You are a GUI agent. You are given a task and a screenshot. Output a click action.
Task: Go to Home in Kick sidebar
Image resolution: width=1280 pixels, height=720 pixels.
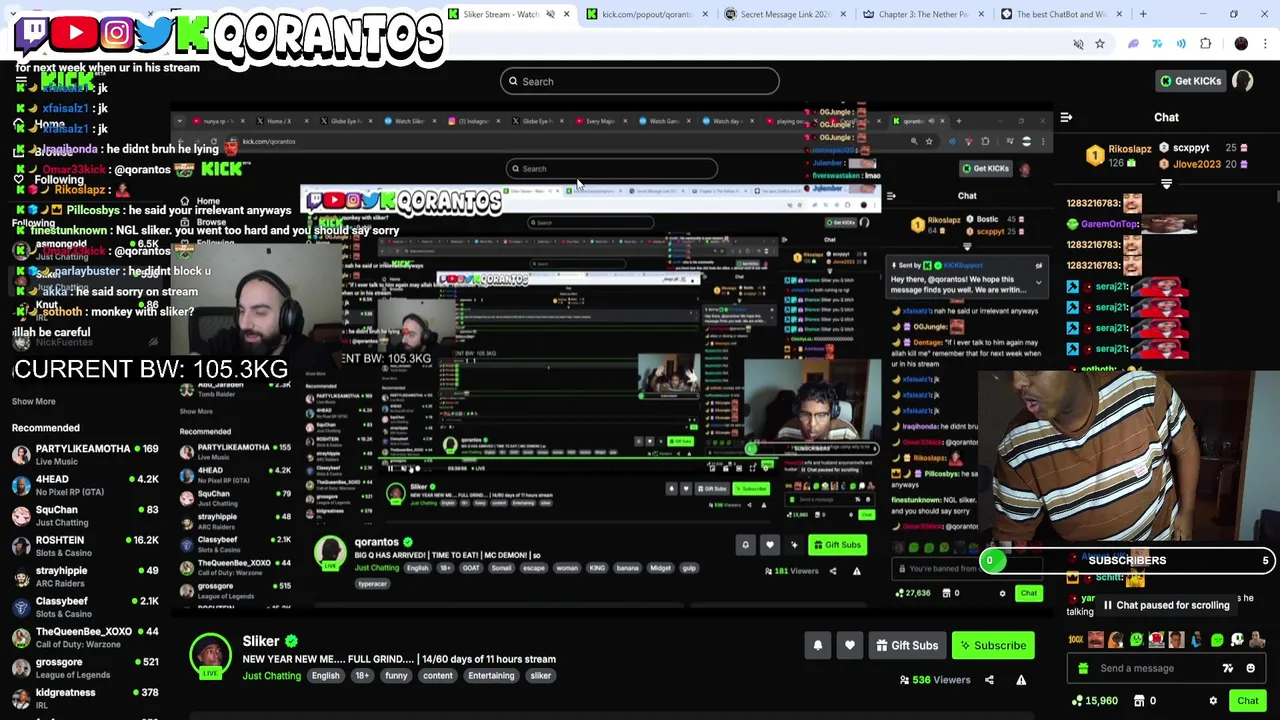(x=49, y=125)
